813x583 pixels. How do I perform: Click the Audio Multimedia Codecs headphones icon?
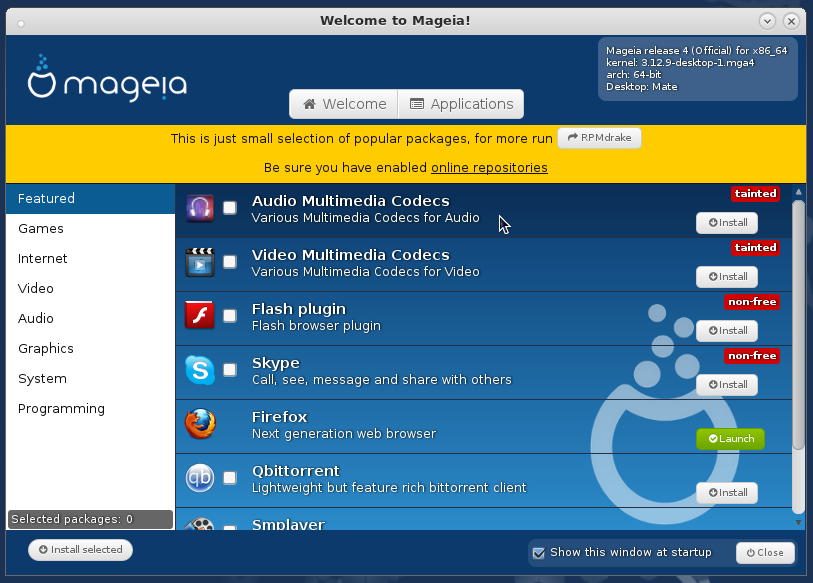pyautogui.click(x=200, y=209)
